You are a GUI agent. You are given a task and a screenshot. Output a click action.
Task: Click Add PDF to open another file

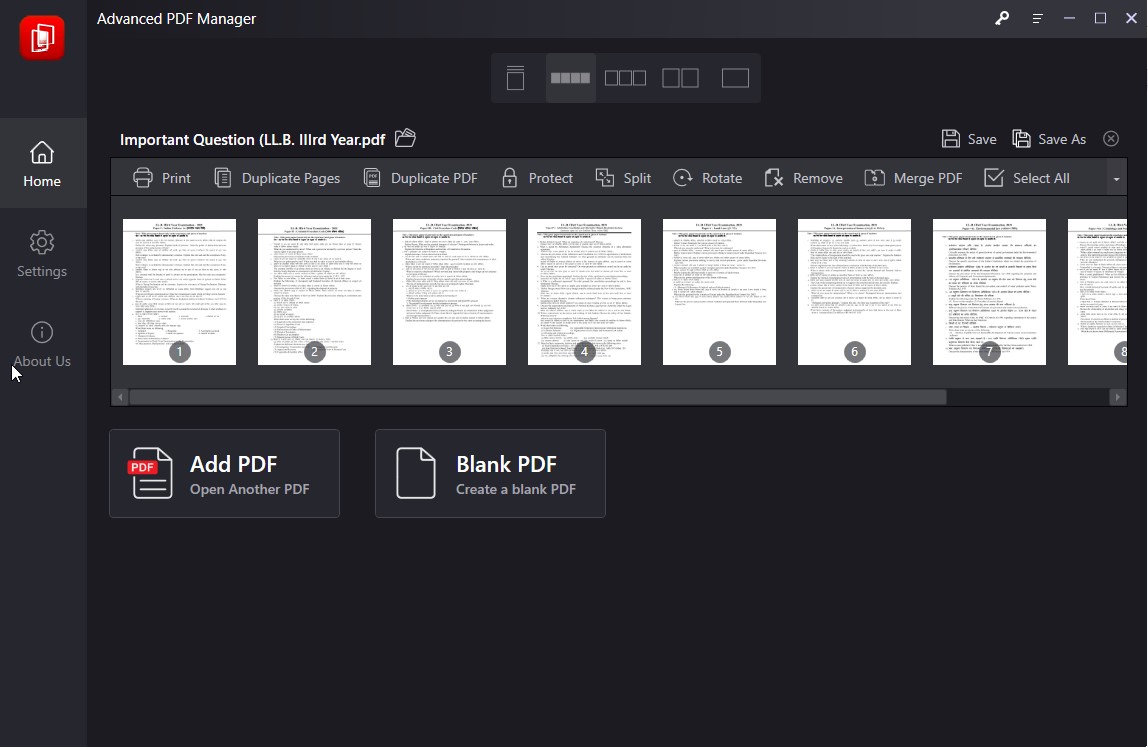[224, 473]
